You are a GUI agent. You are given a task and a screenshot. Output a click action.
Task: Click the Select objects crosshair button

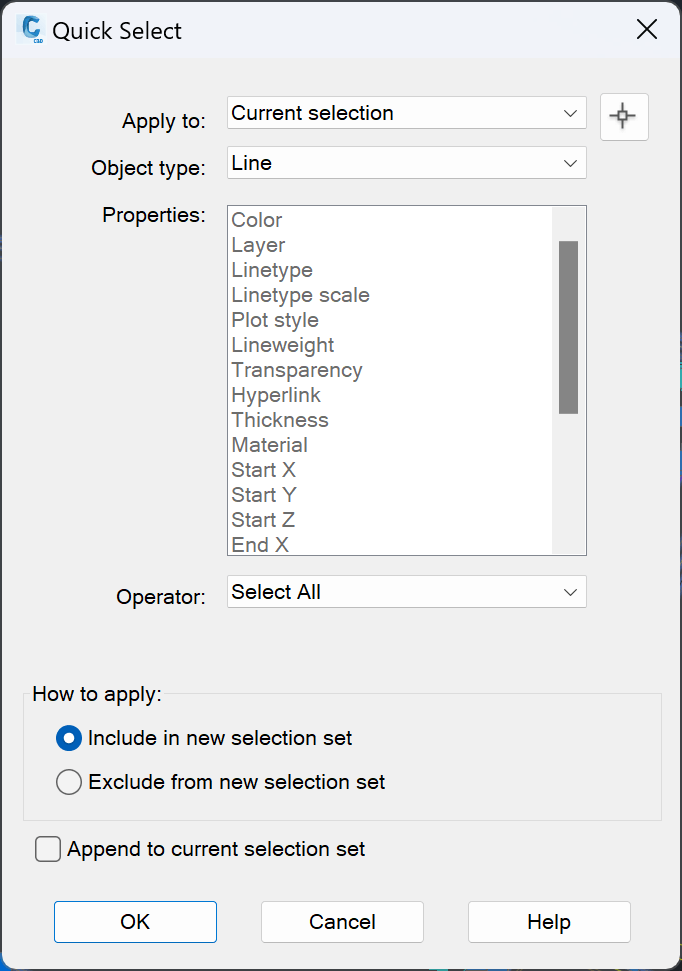[624, 117]
